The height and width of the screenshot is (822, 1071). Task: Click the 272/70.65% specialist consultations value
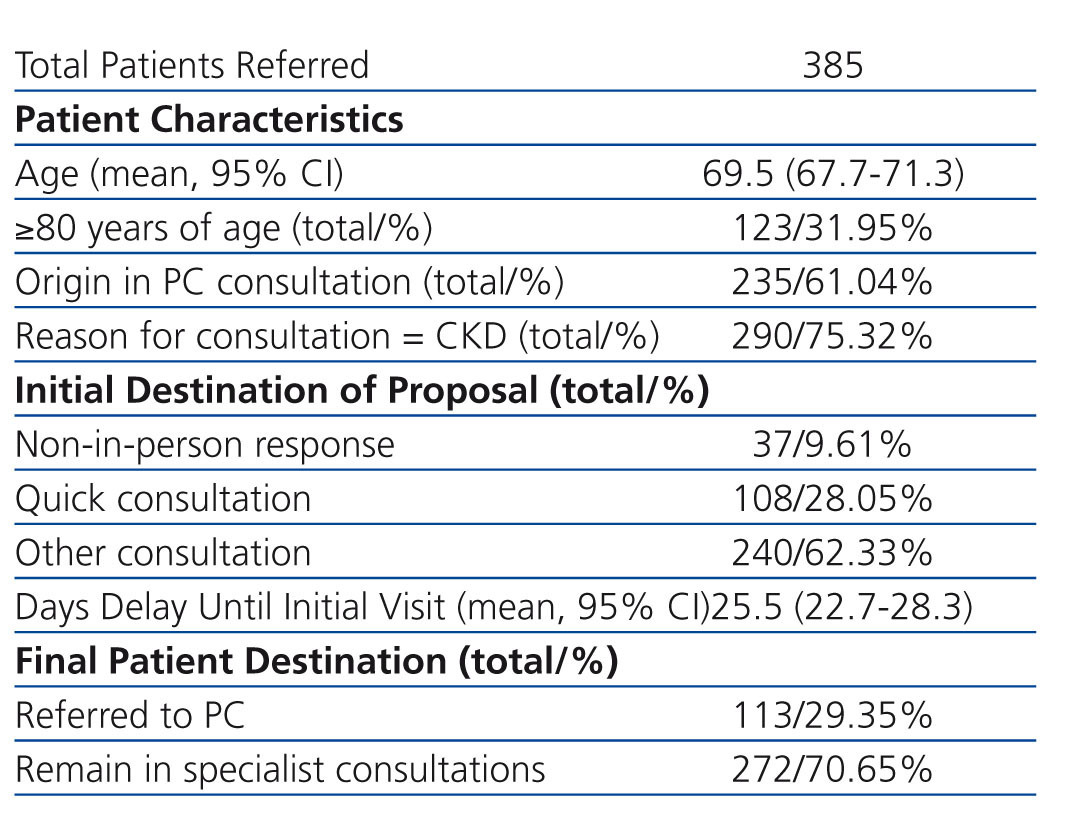(x=832, y=769)
